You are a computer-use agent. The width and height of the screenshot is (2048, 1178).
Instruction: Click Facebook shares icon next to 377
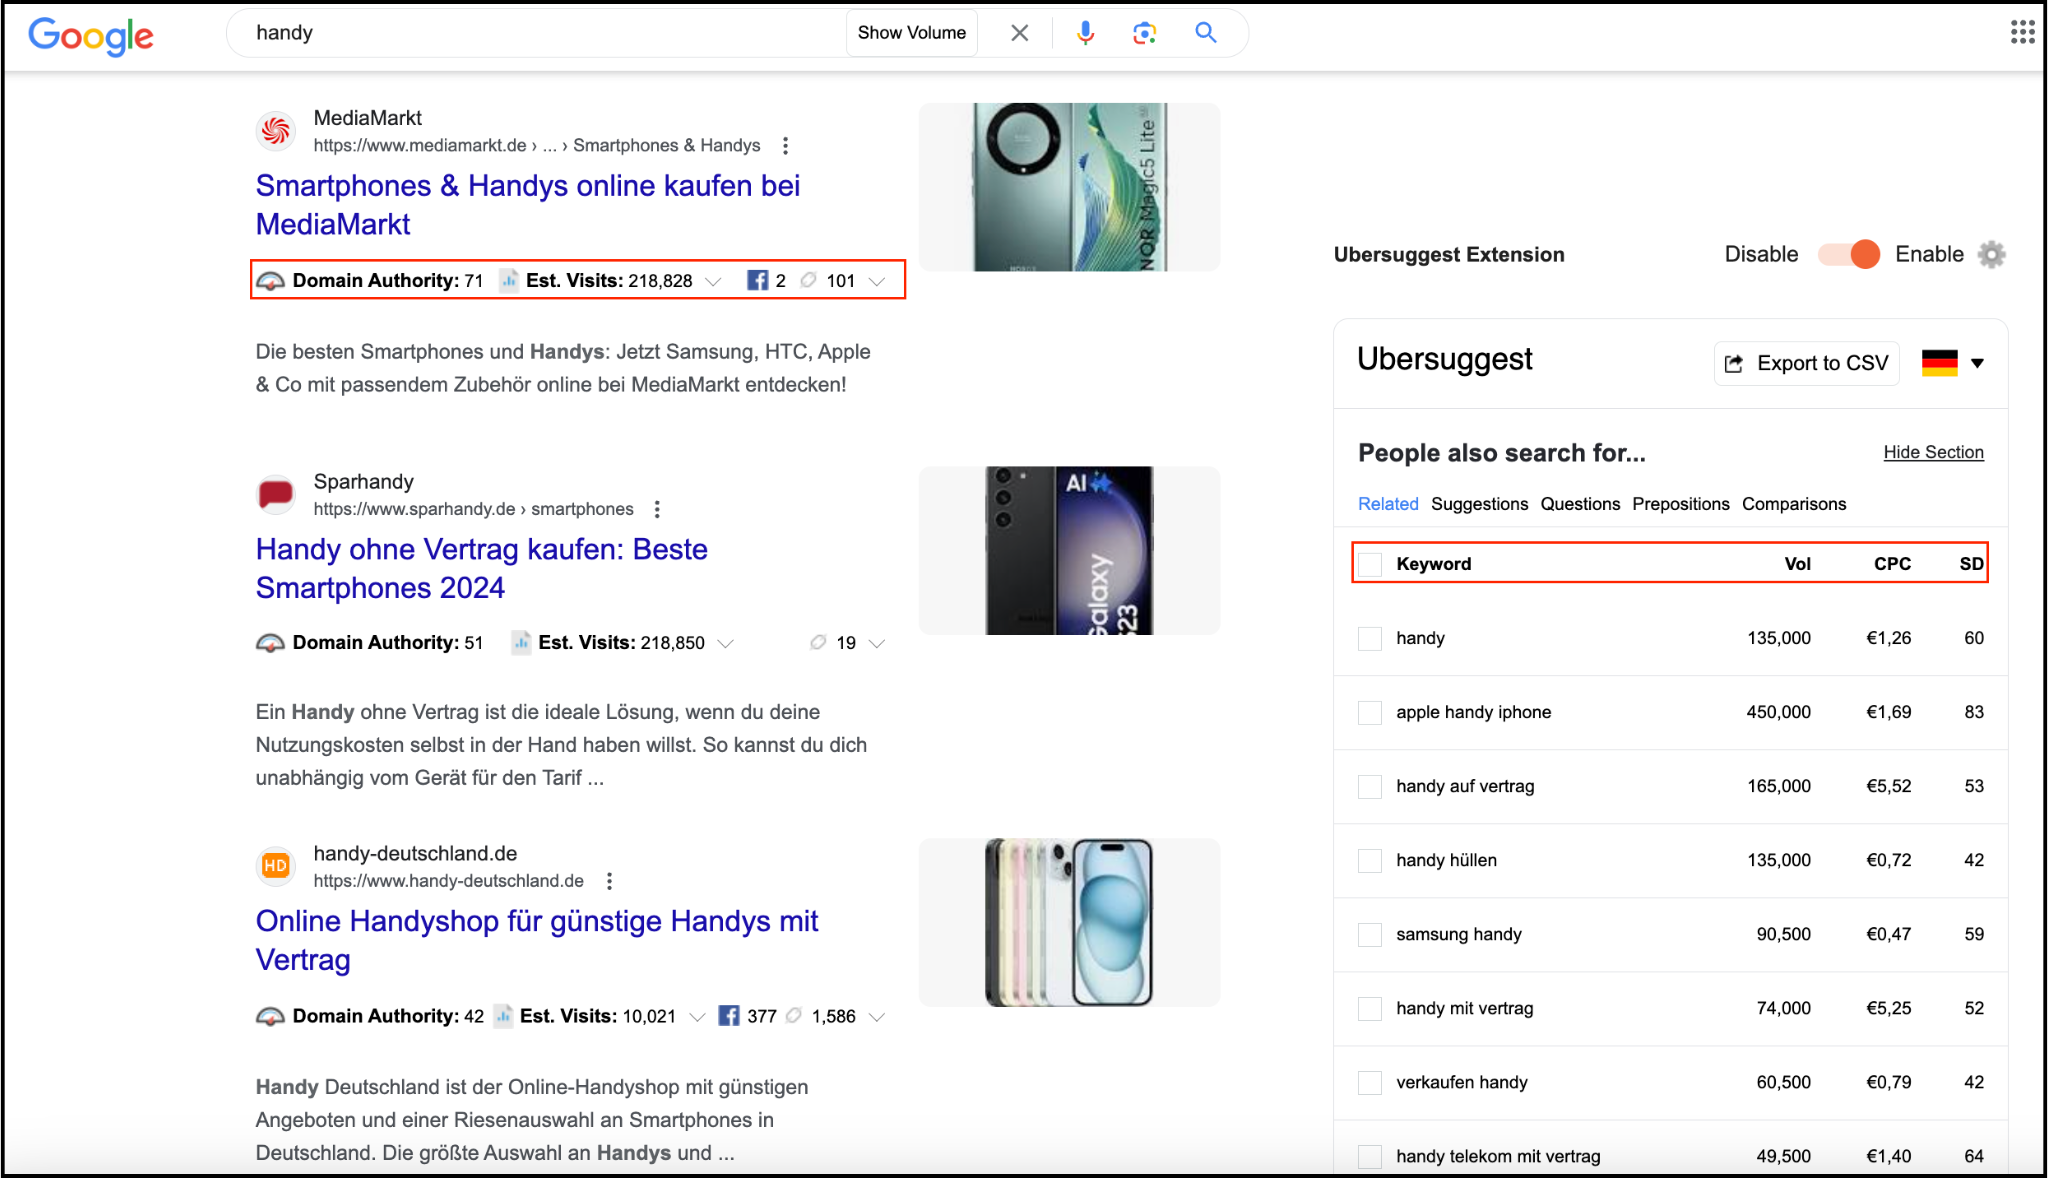click(x=729, y=1016)
